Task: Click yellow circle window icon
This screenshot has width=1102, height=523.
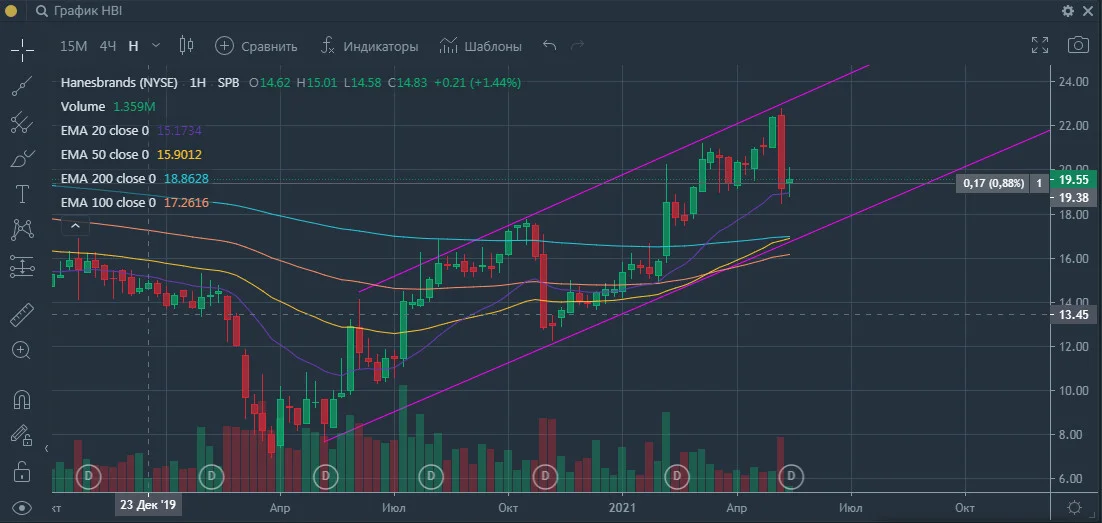Action: coord(11,11)
